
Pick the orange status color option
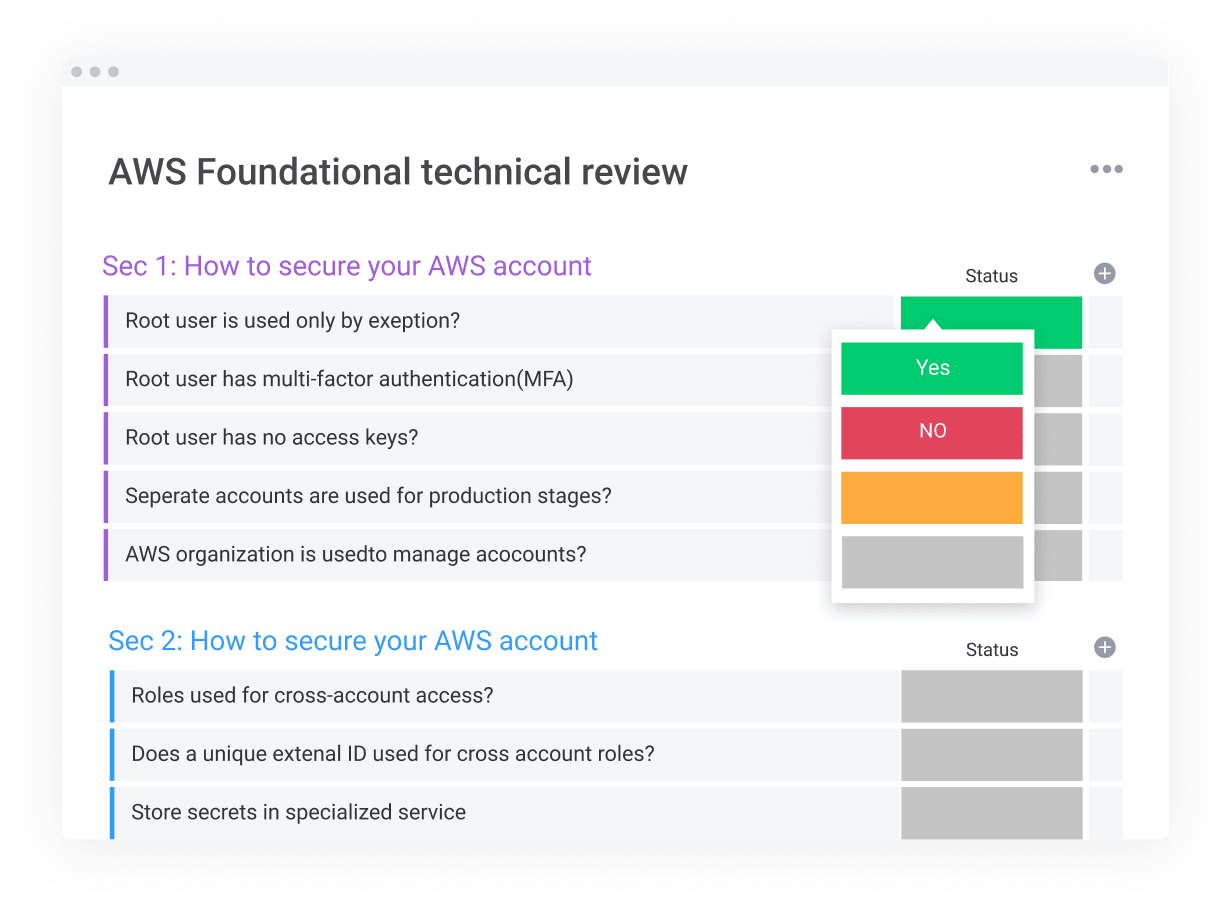coord(931,497)
